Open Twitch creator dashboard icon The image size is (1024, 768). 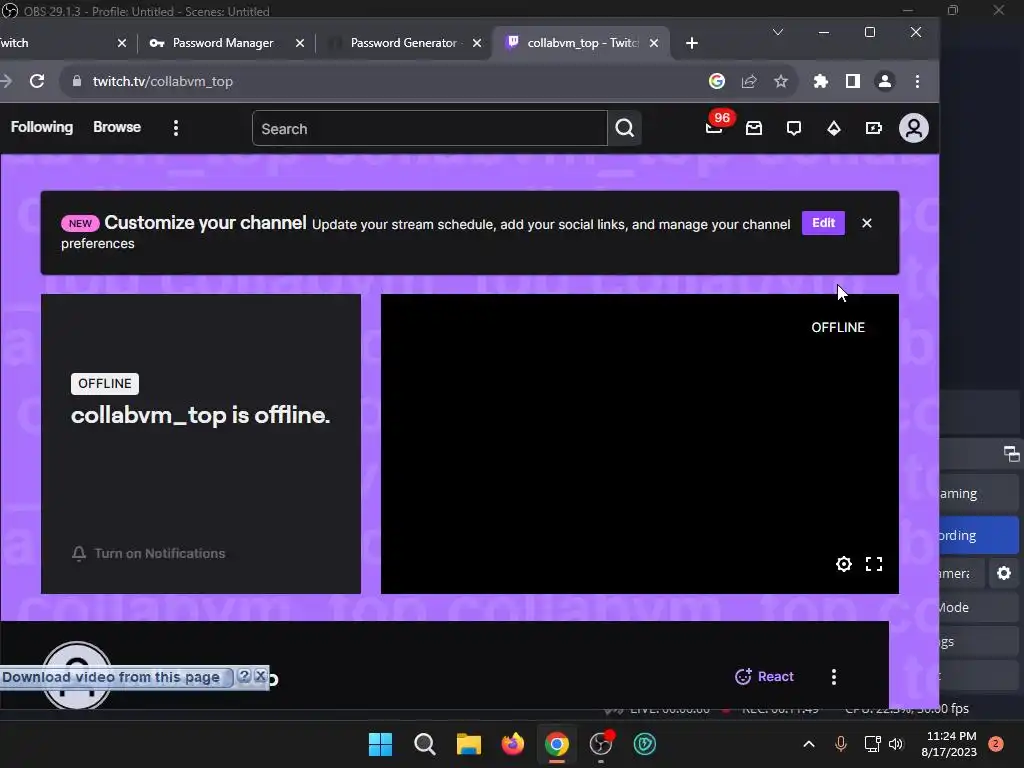(x=873, y=128)
